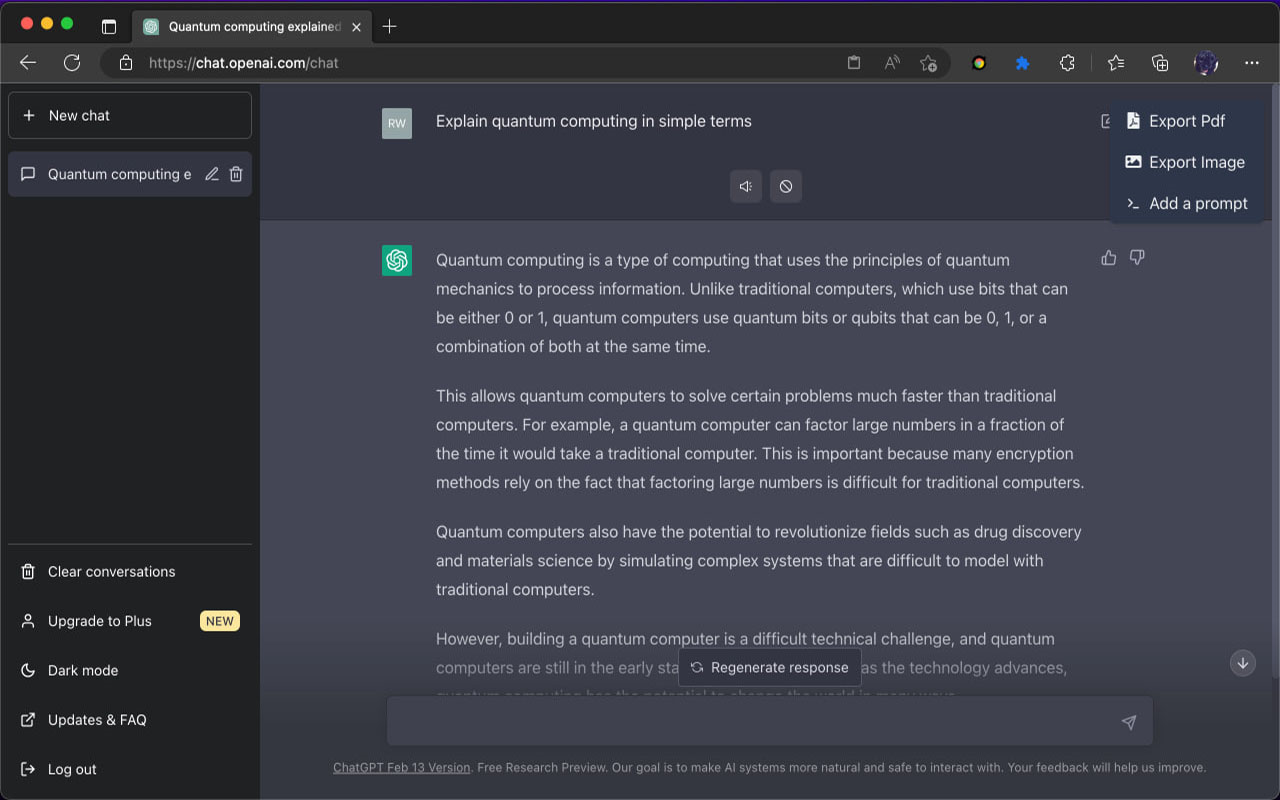The height and width of the screenshot is (800, 1280).
Task: Click Clear conversations
Action: point(130,572)
